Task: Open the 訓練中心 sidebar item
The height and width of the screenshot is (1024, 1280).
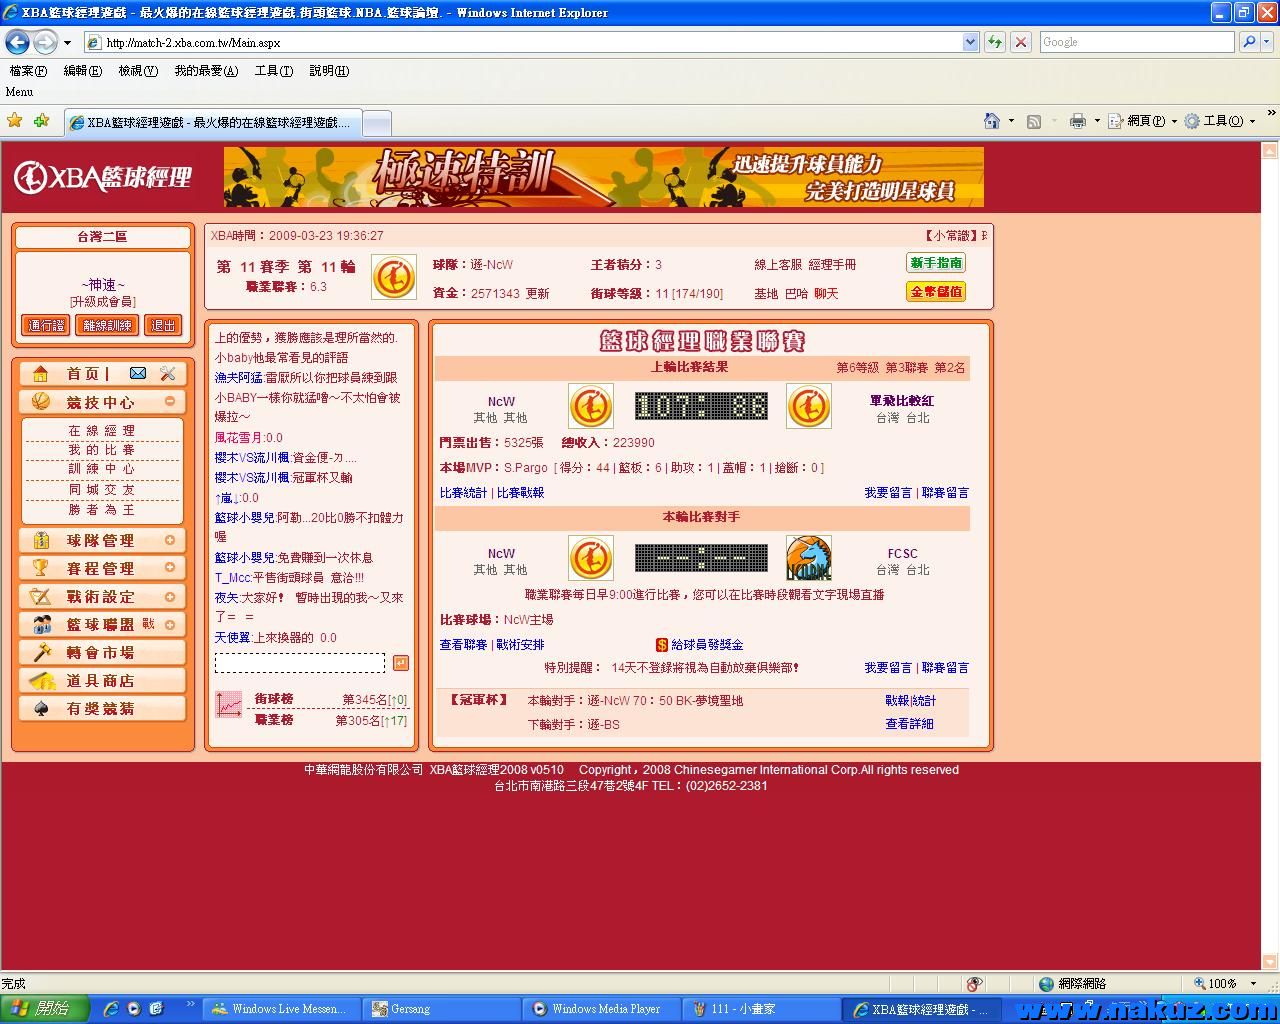Action: point(102,469)
